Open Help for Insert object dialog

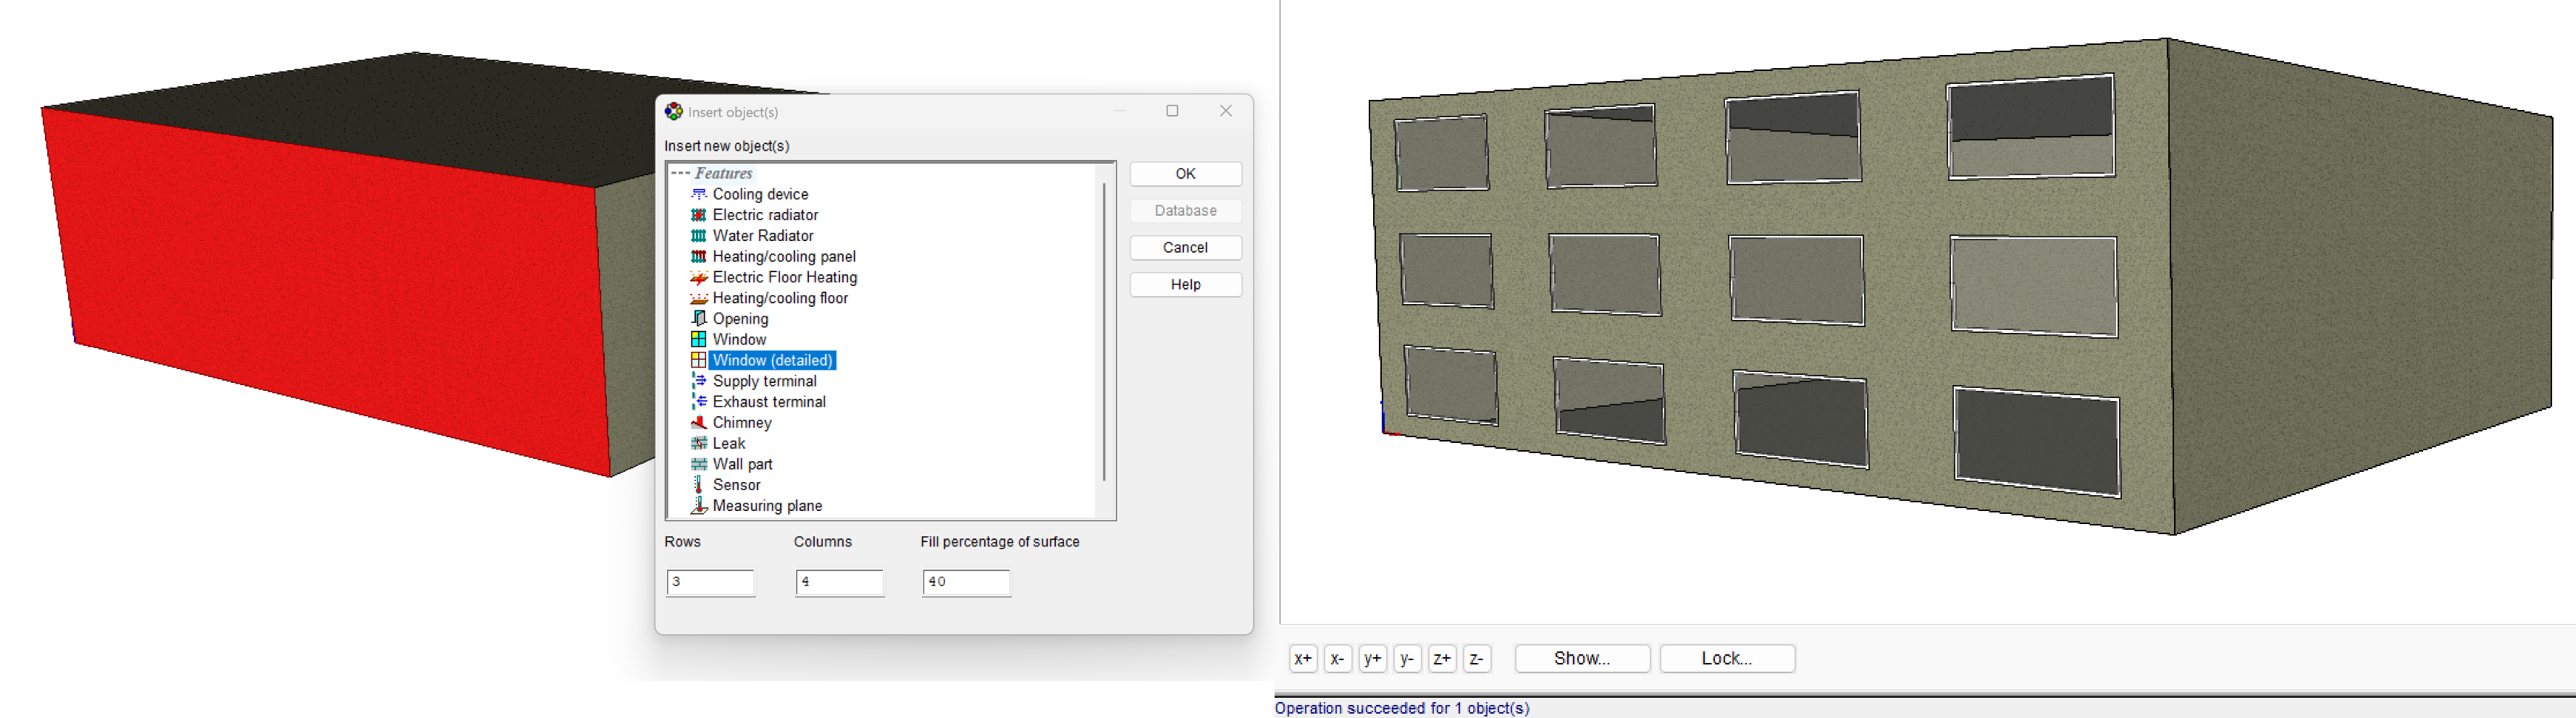pyautogui.click(x=1185, y=285)
